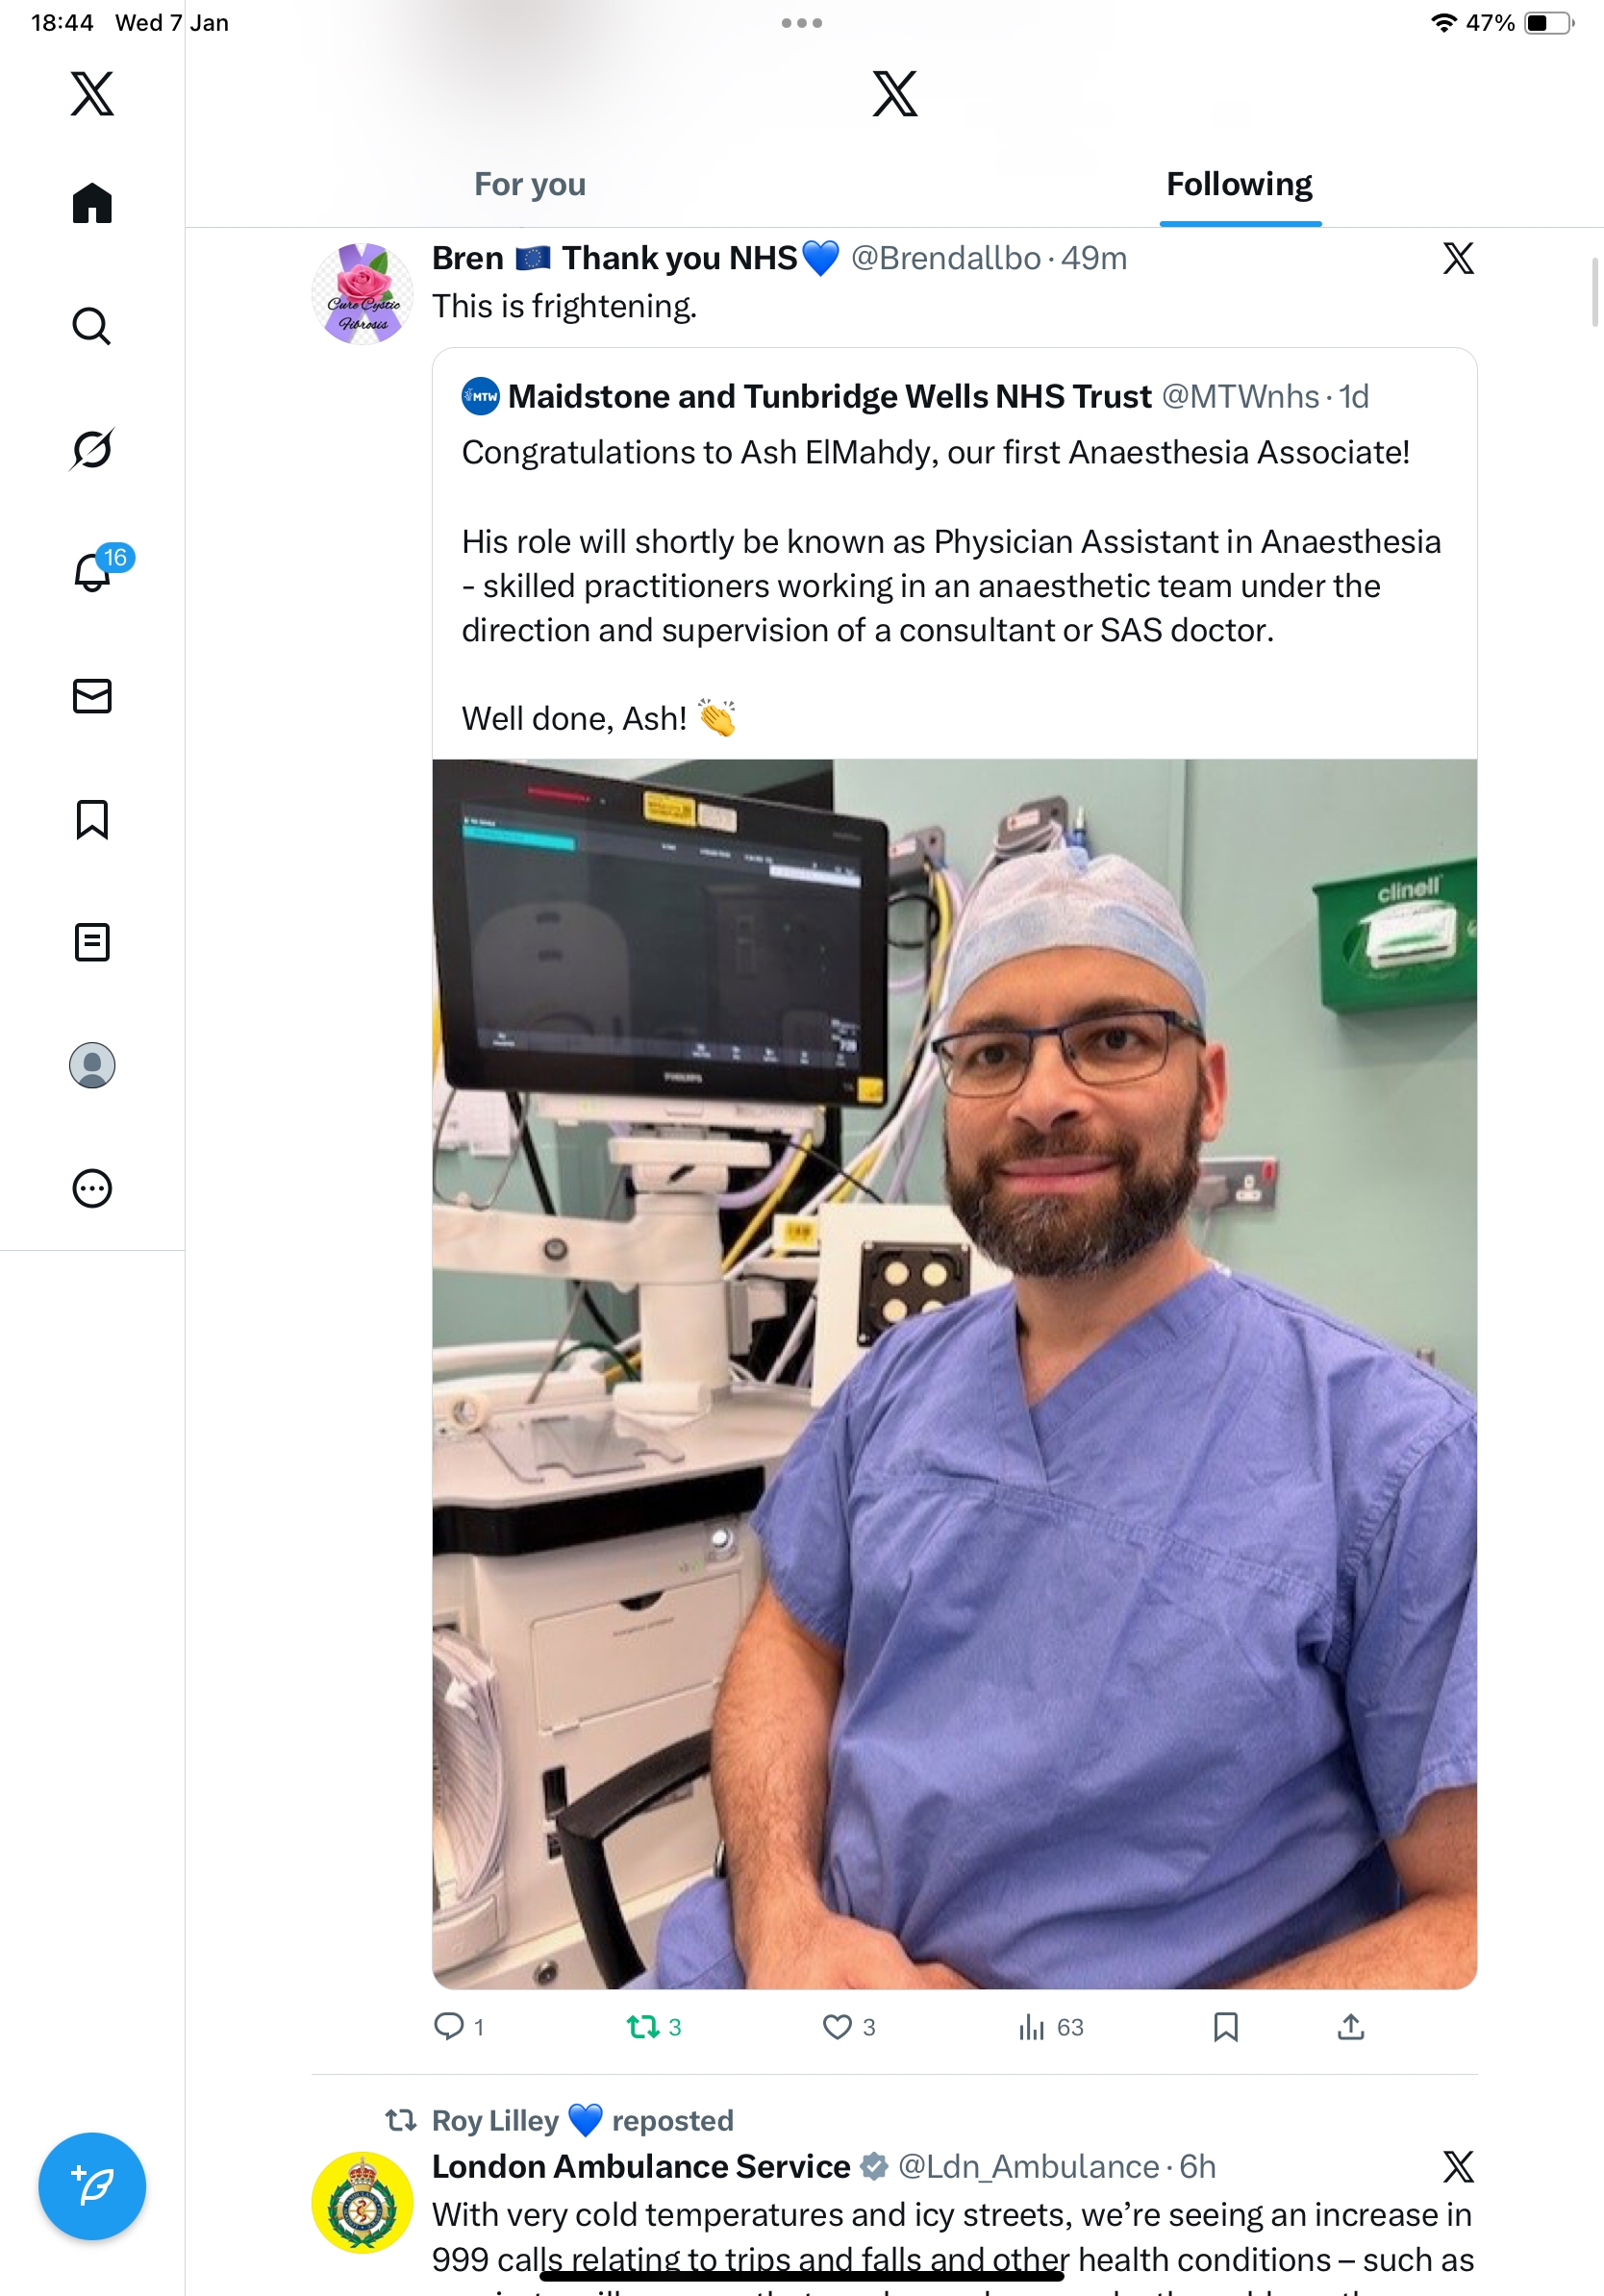Enlarge the photo of Ash in scrubs
Viewport: 1604px width, 2296px height.
(954, 1374)
